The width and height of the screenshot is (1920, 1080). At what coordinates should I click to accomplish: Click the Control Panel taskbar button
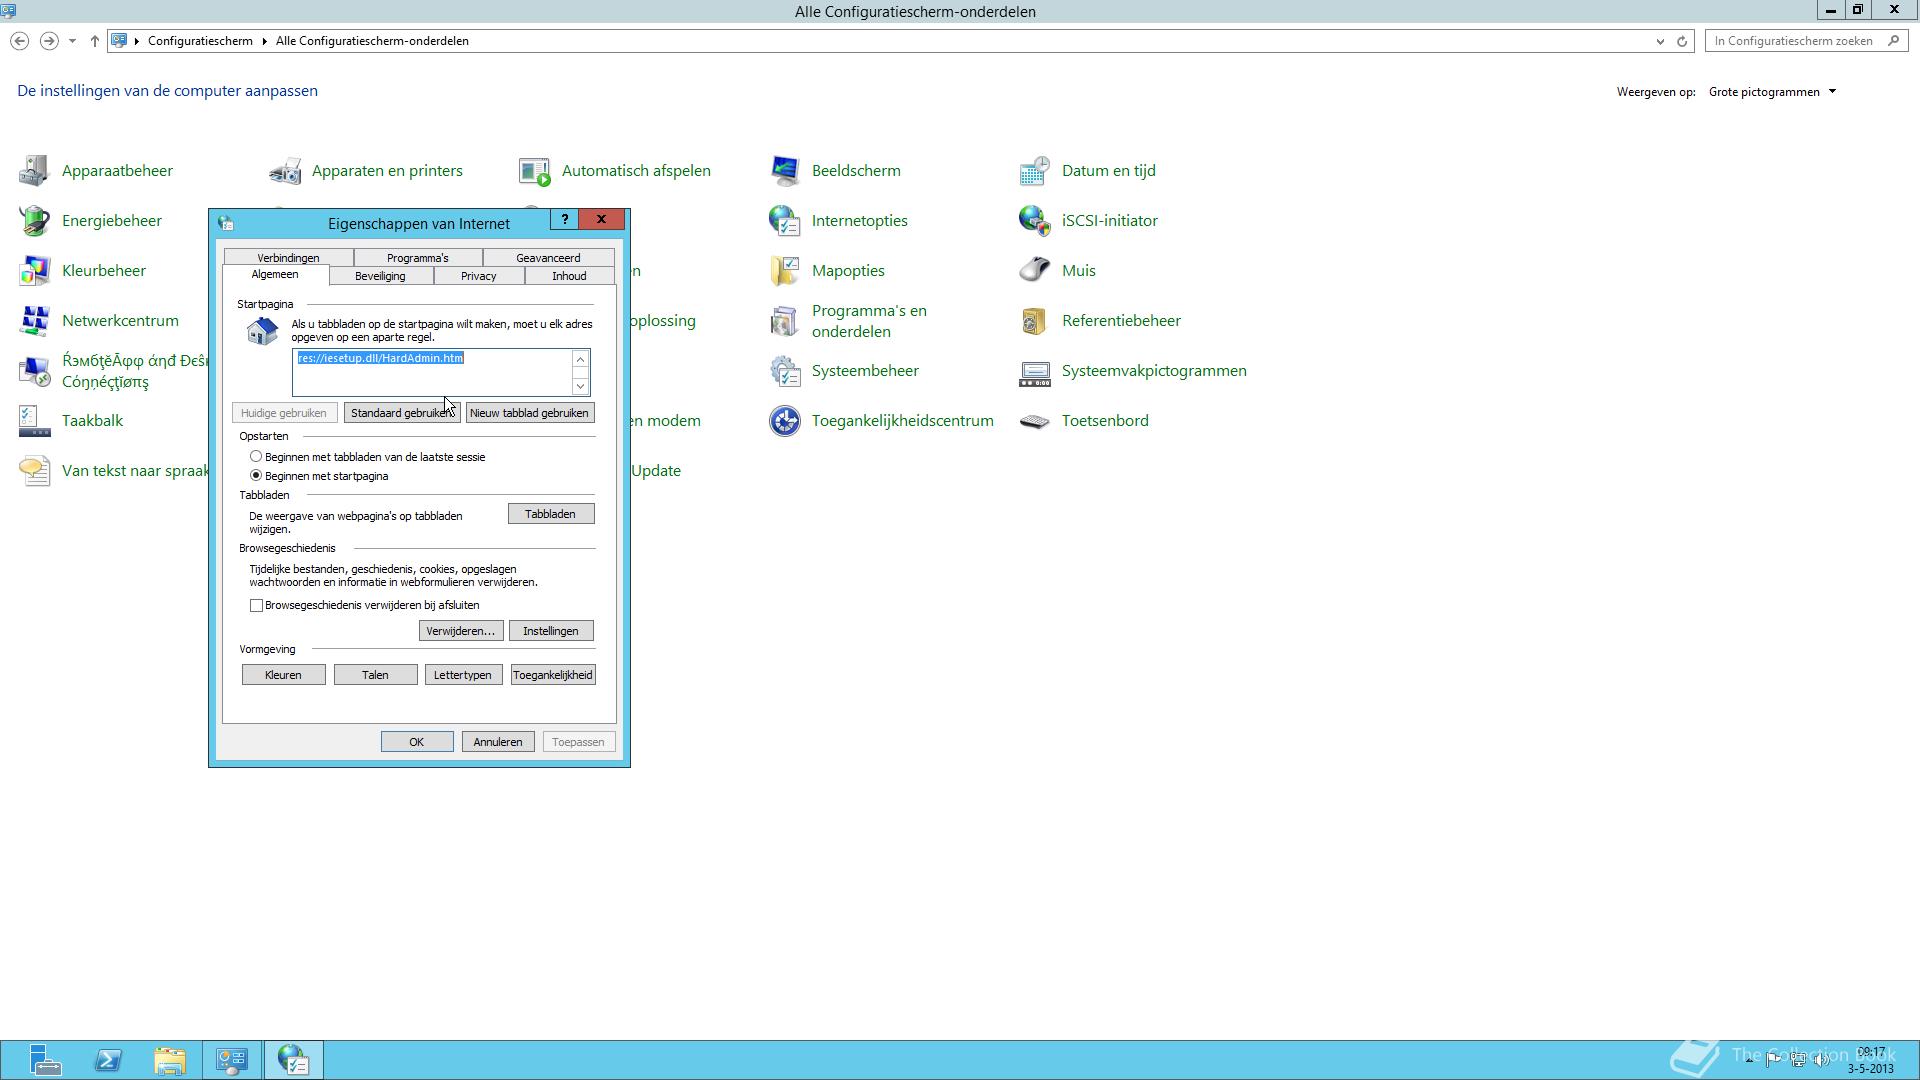tap(232, 1060)
